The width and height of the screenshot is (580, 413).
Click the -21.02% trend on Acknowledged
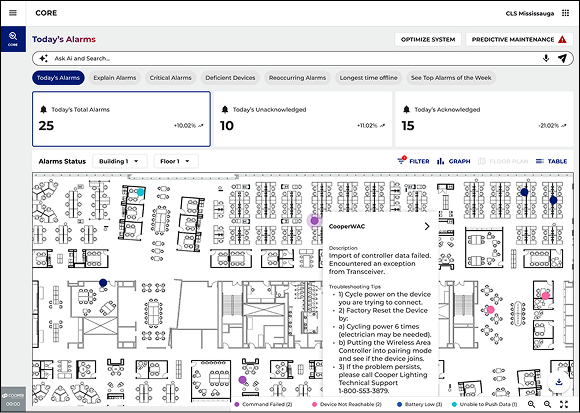[x=552, y=126]
